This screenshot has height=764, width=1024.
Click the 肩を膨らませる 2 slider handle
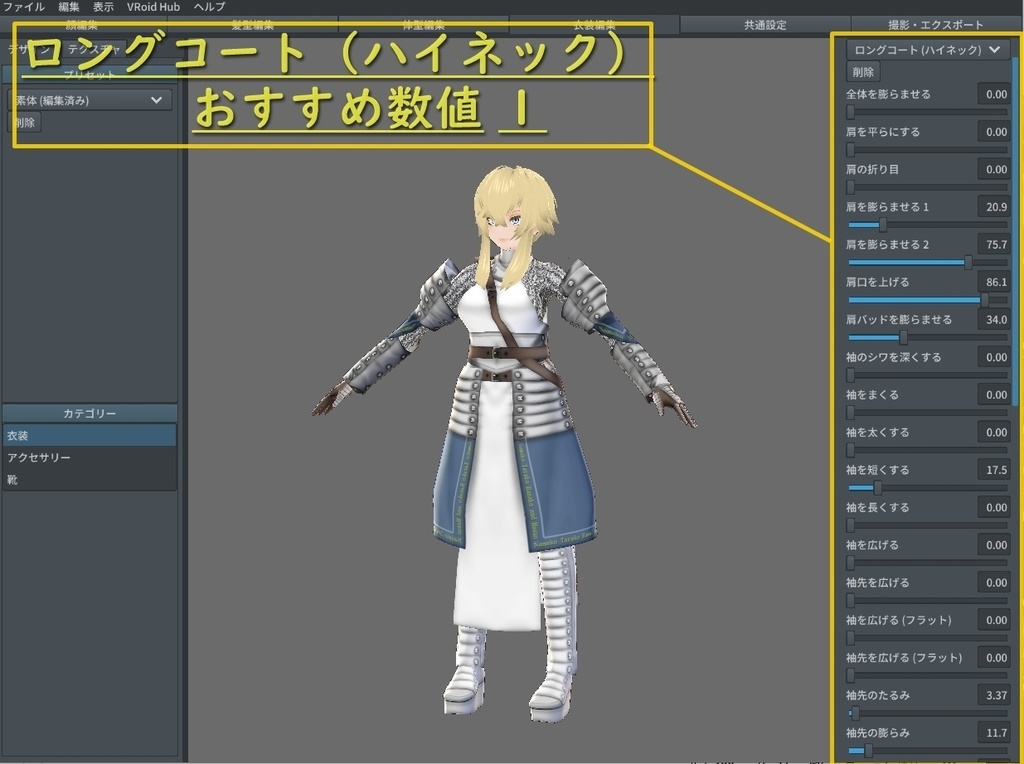coord(968,261)
